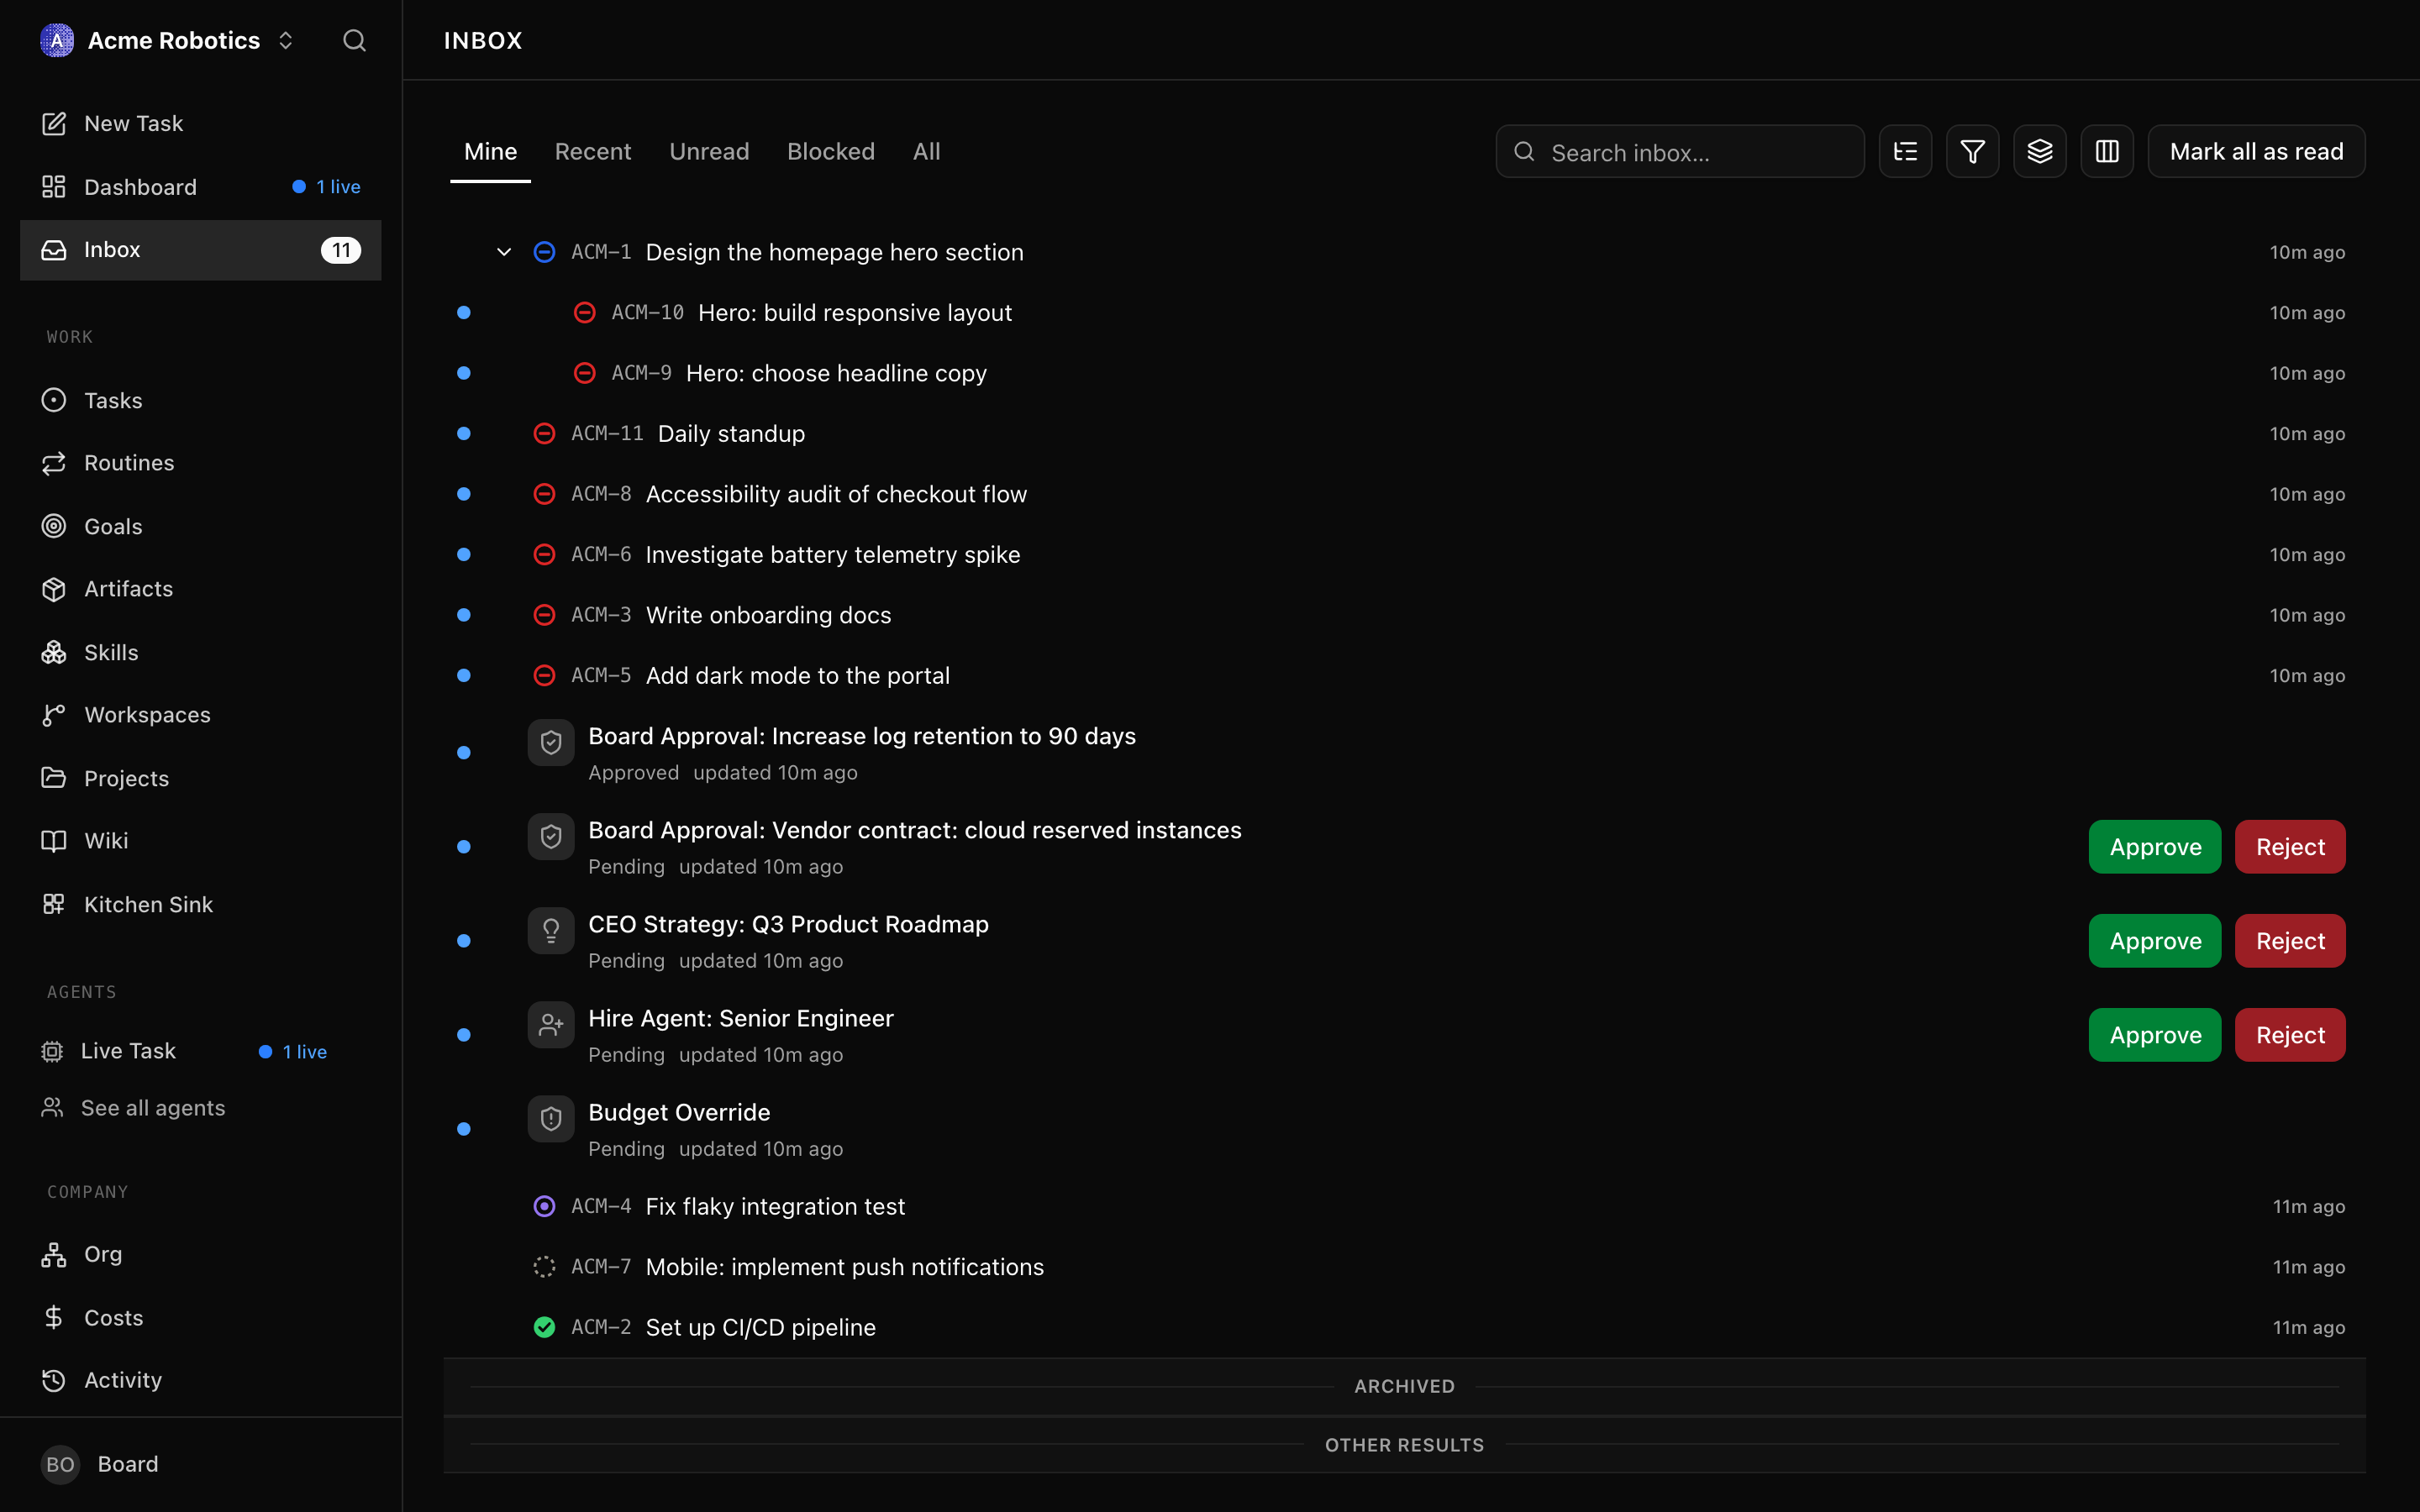Toggle the nested list view icon
2420x1512 pixels.
click(1905, 152)
